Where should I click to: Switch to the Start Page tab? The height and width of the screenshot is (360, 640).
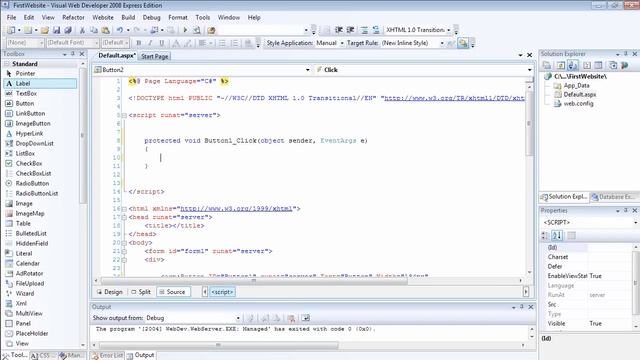point(154,56)
